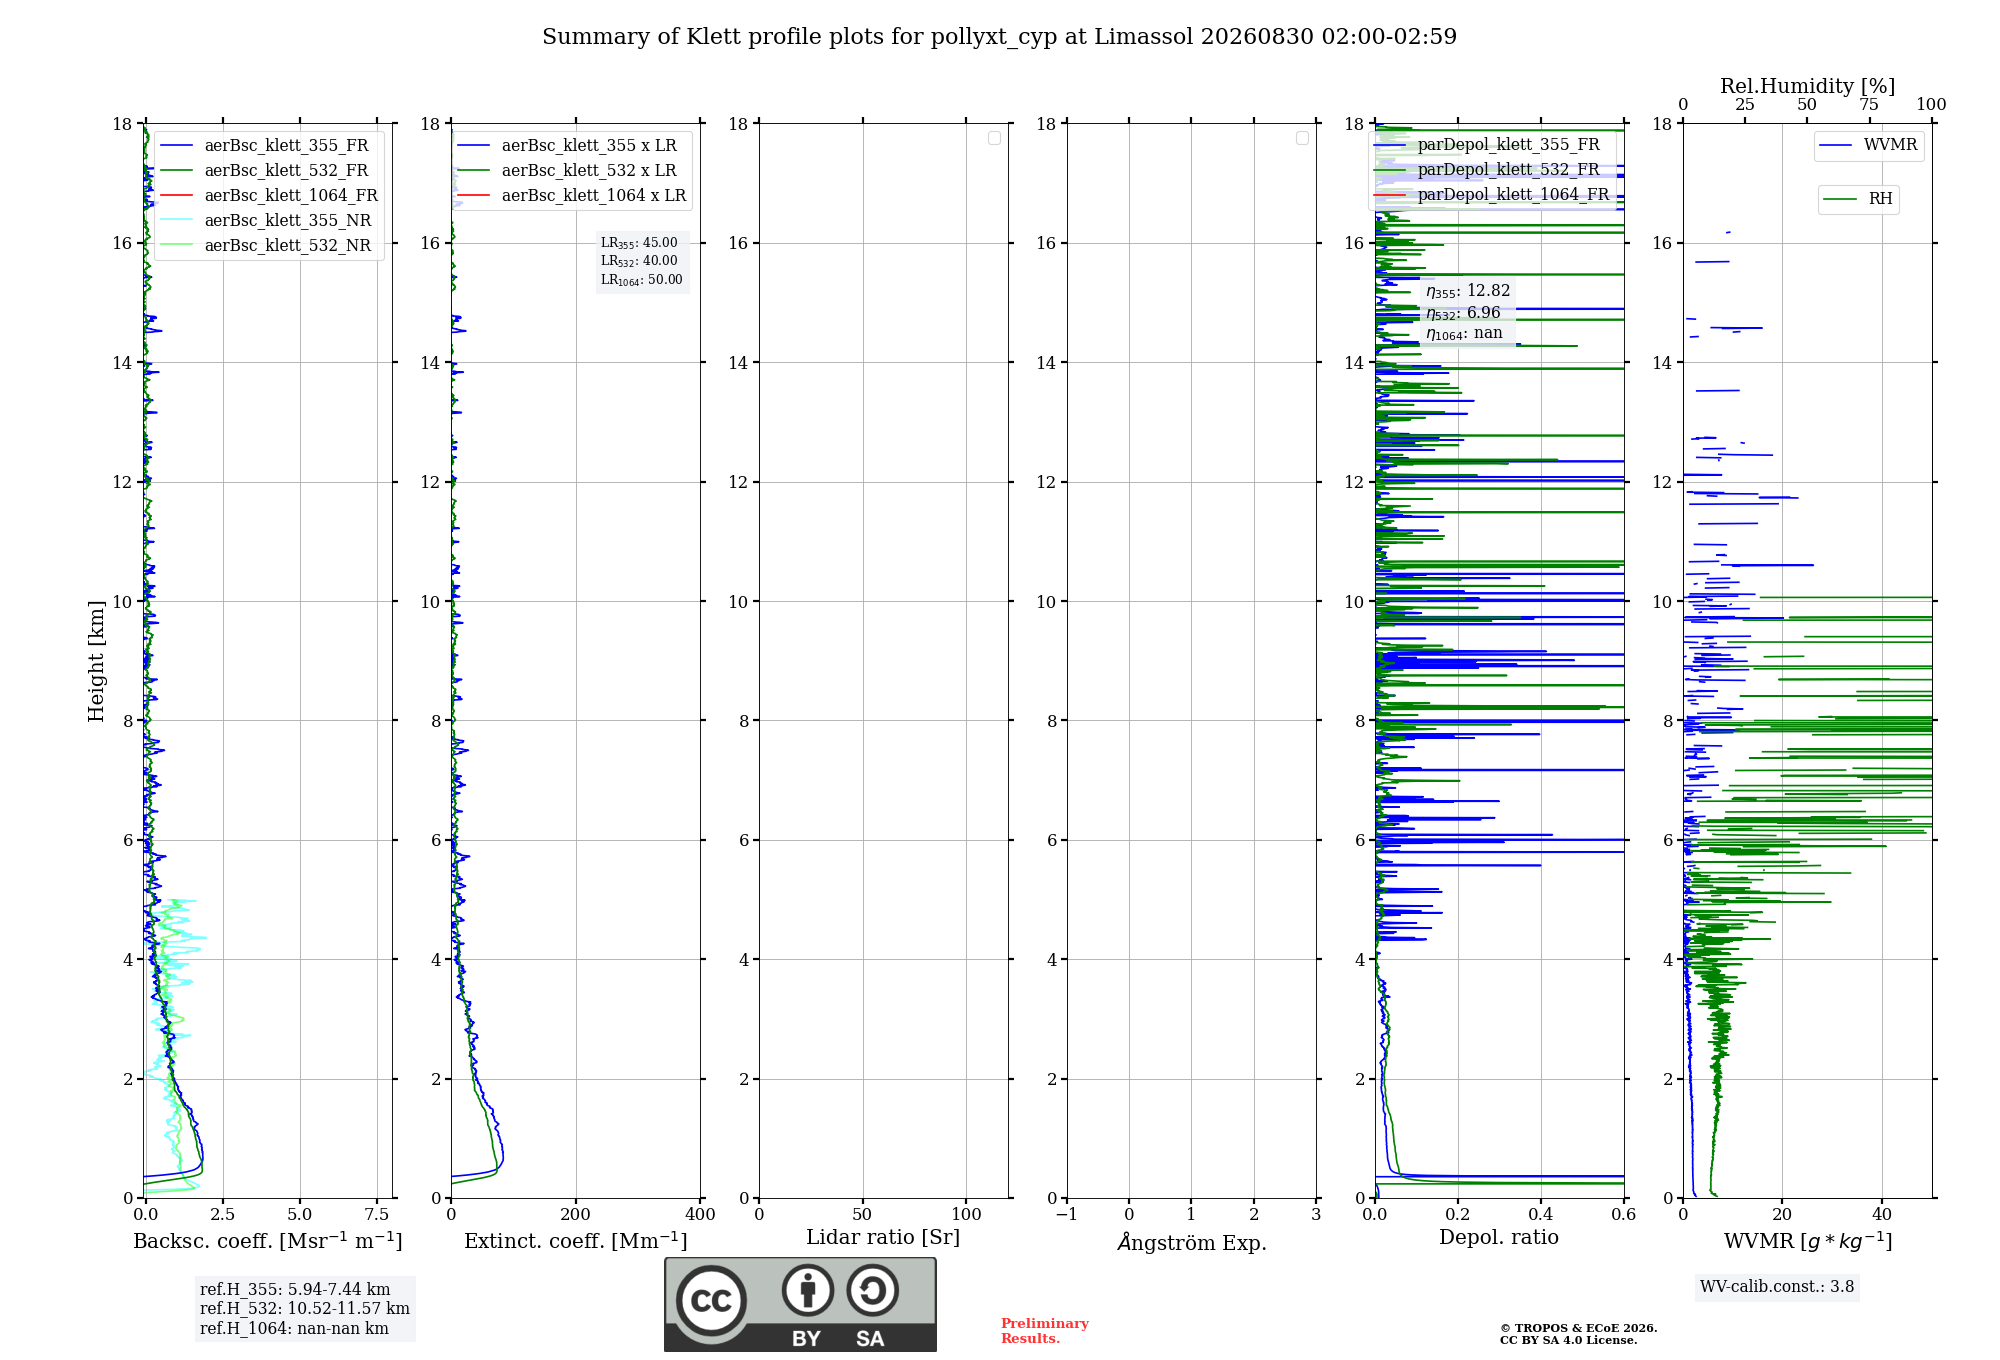Click the TROPOS & ECoE 2026 copyright text
The width and height of the screenshot is (2000, 1360).
[x=1579, y=1328]
